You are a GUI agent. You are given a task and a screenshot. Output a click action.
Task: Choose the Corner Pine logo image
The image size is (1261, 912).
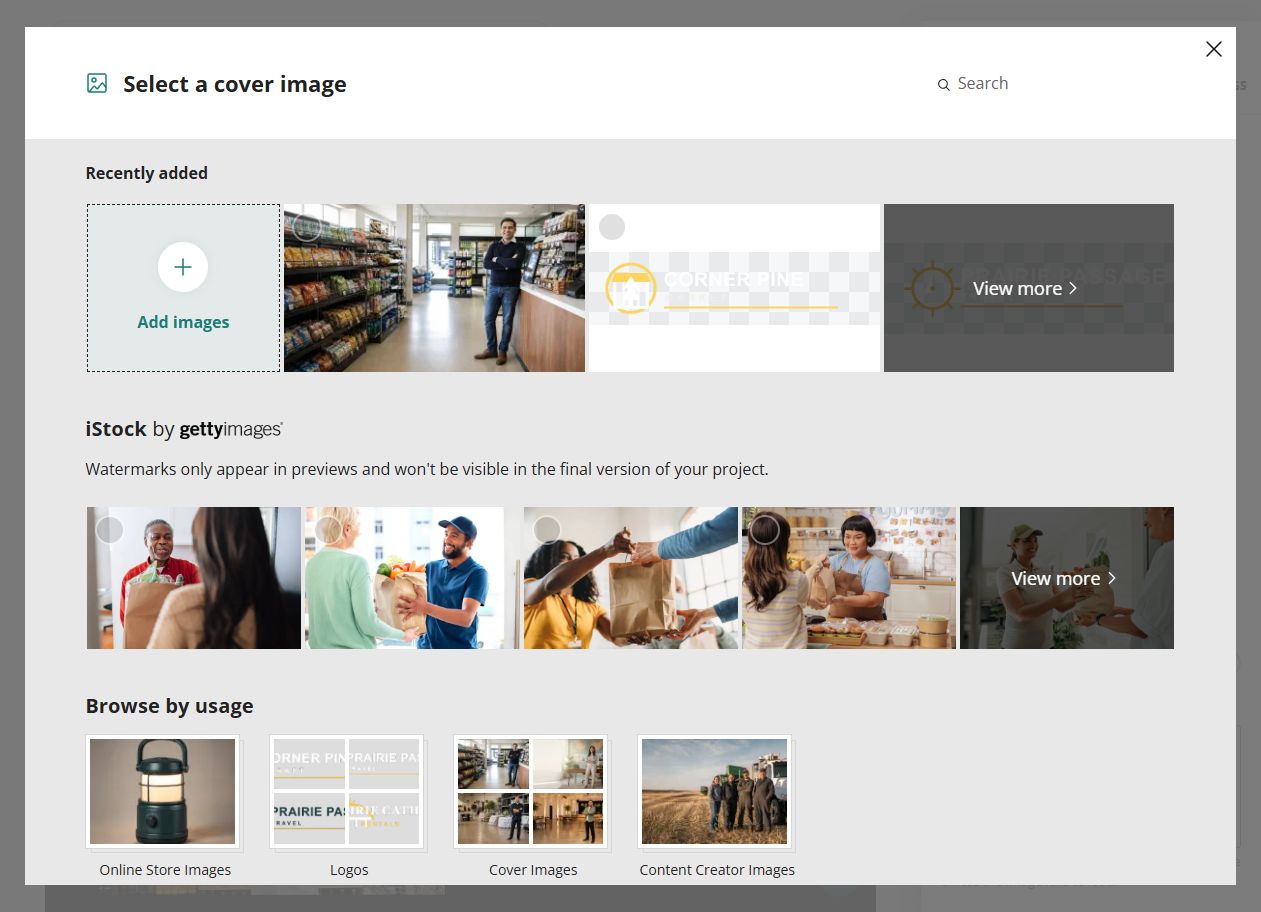point(734,288)
